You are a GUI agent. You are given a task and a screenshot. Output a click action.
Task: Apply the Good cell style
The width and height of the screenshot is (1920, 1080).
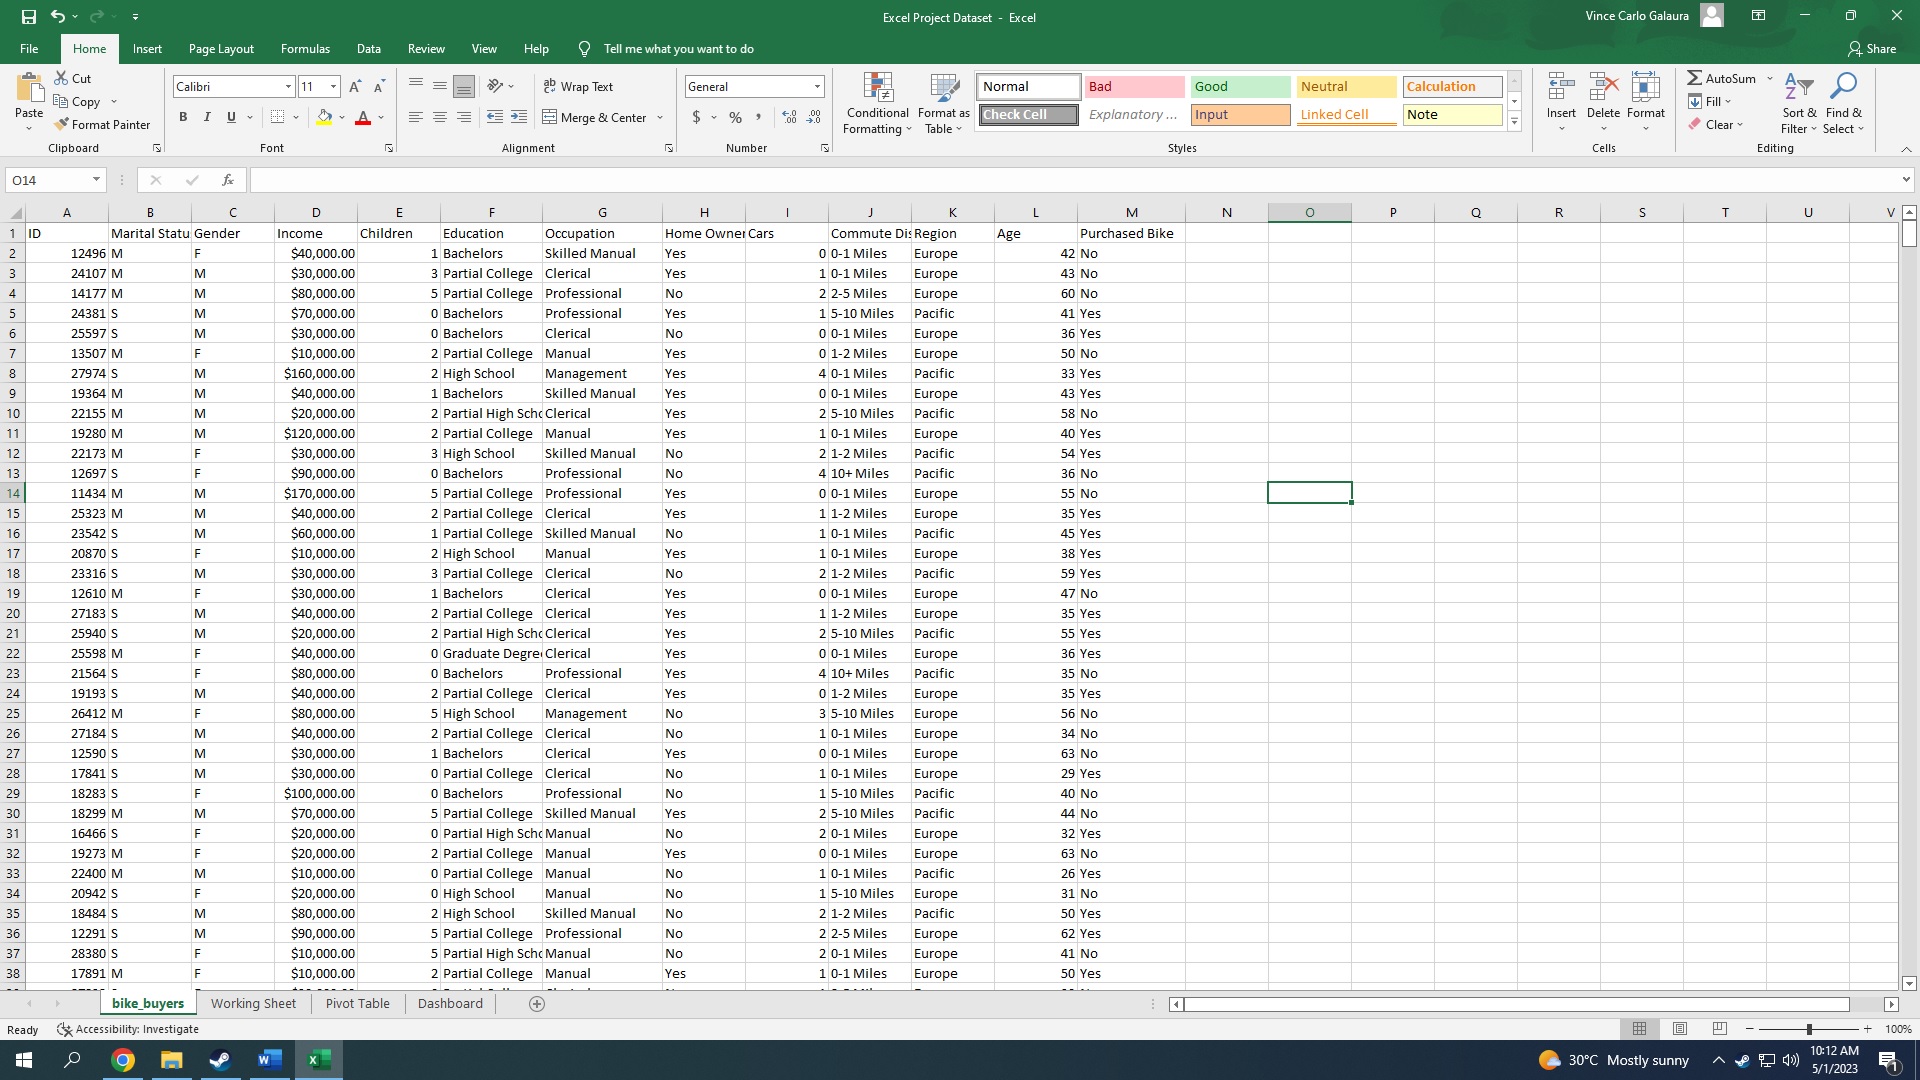(x=1239, y=87)
